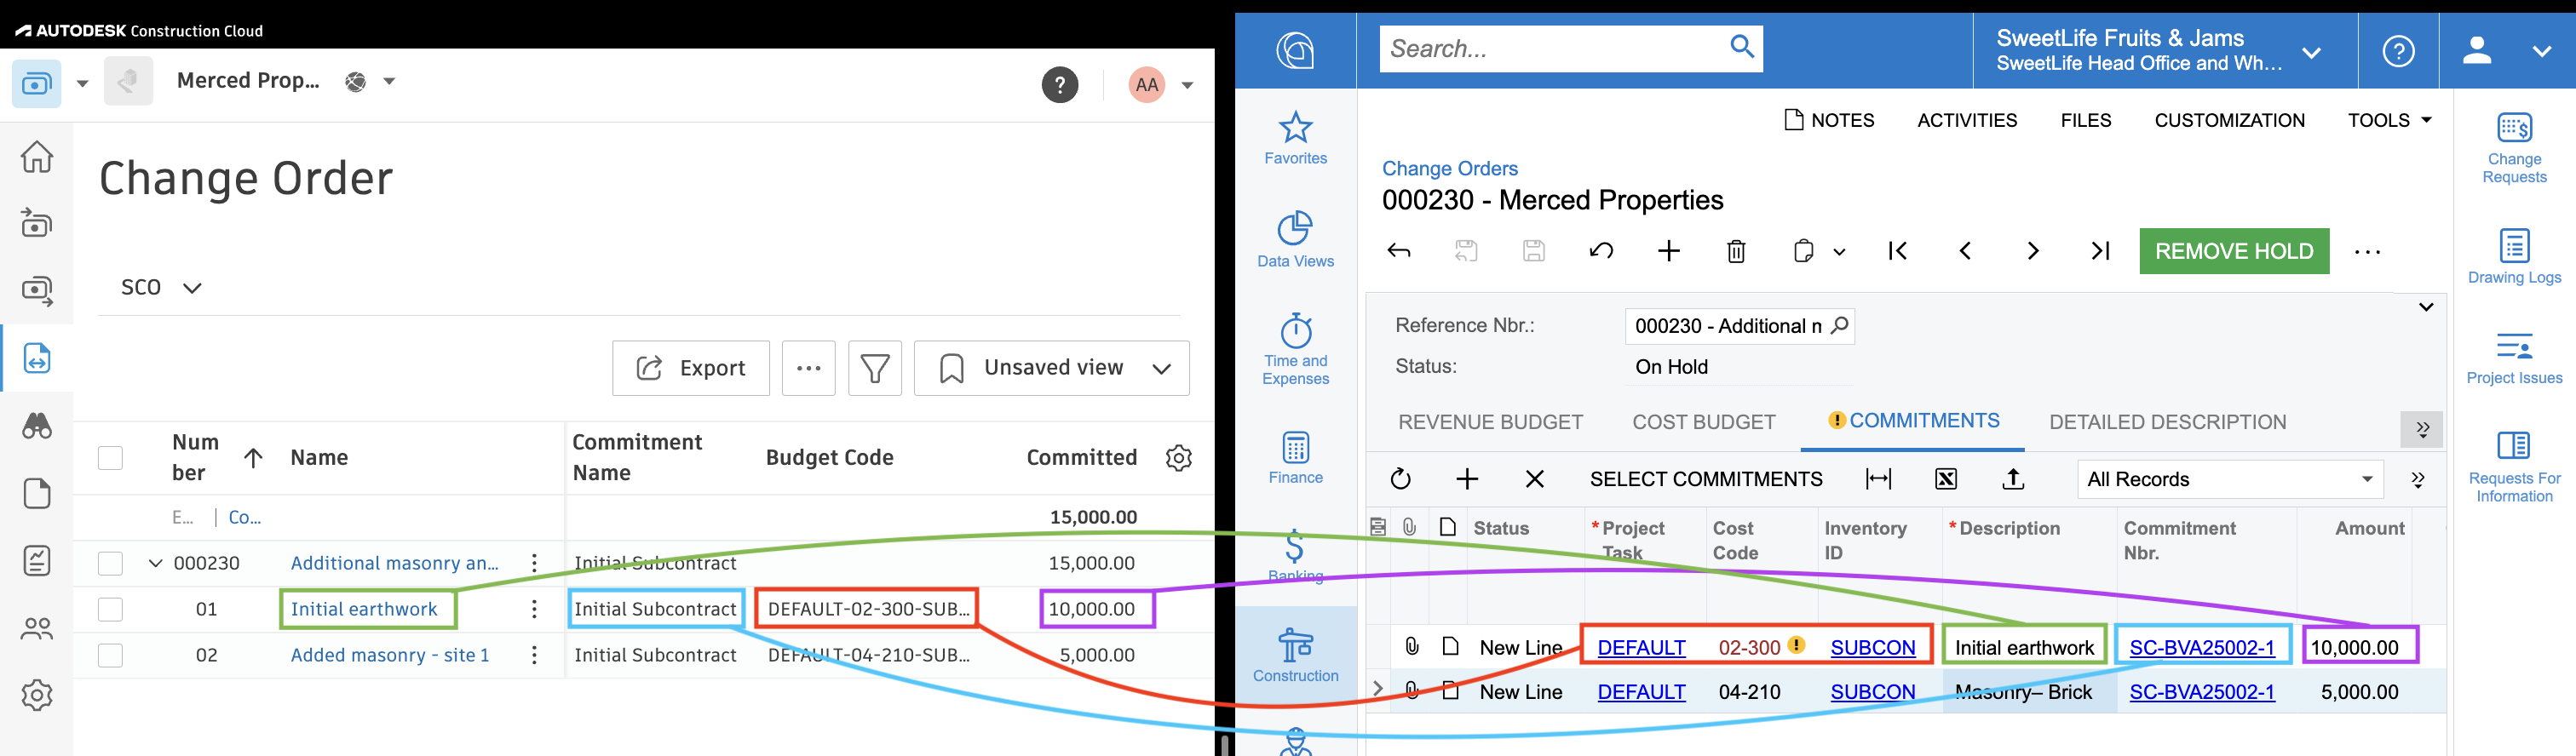Open Finance module
This screenshot has width=2576, height=756.
pos(1296,458)
